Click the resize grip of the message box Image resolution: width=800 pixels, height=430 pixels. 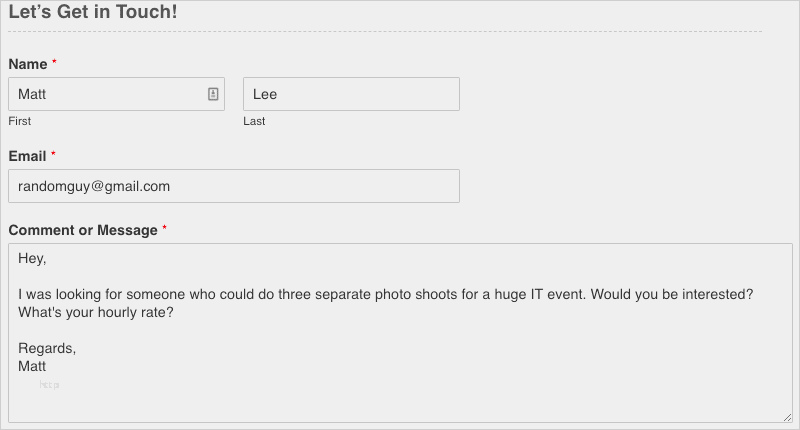point(787,417)
